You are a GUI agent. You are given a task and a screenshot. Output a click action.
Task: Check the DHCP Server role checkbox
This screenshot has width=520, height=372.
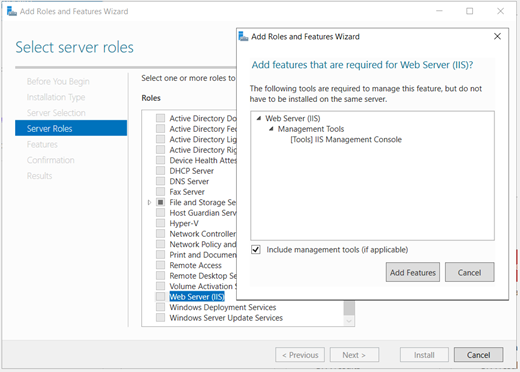tap(160, 171)
